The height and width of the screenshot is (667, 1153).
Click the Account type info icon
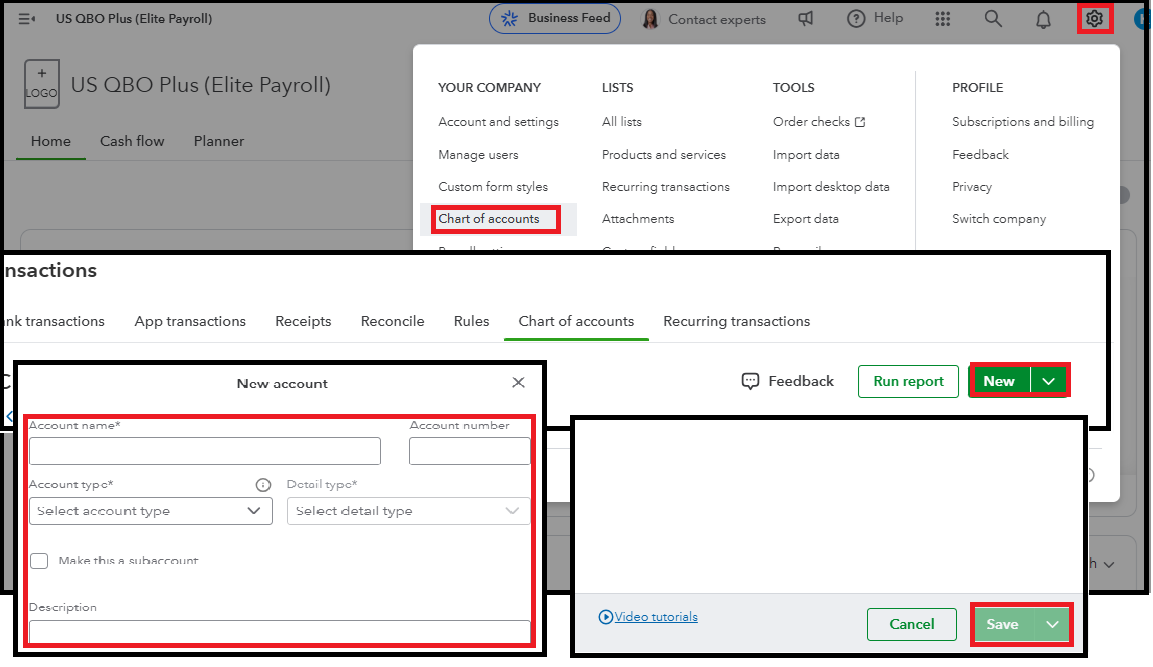pyautogui.click(x=263, y=485)
